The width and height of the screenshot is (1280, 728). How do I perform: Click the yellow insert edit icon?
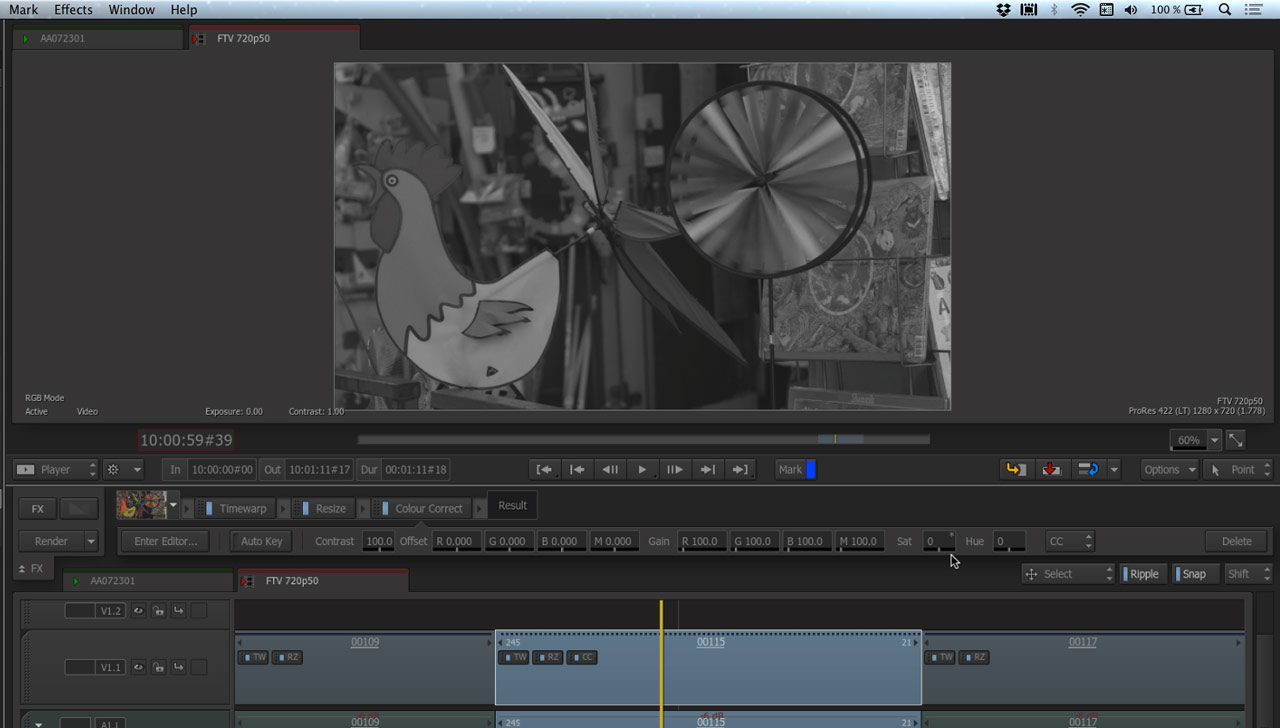pos(1016,469)
